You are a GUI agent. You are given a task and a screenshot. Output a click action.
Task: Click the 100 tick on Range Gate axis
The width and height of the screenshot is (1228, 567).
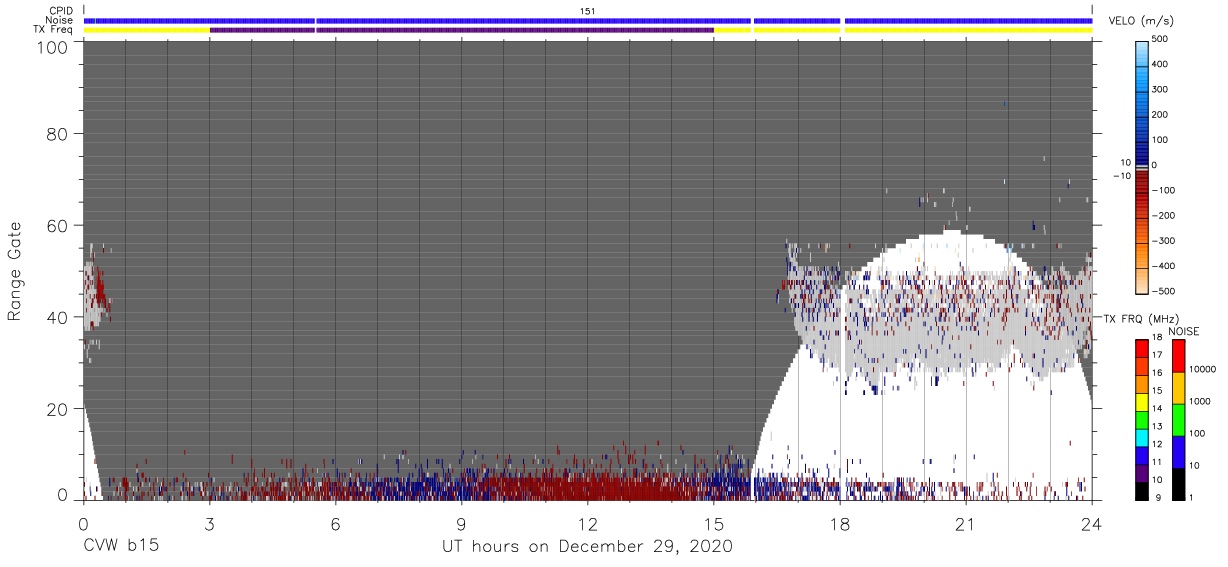click(53, 46)
